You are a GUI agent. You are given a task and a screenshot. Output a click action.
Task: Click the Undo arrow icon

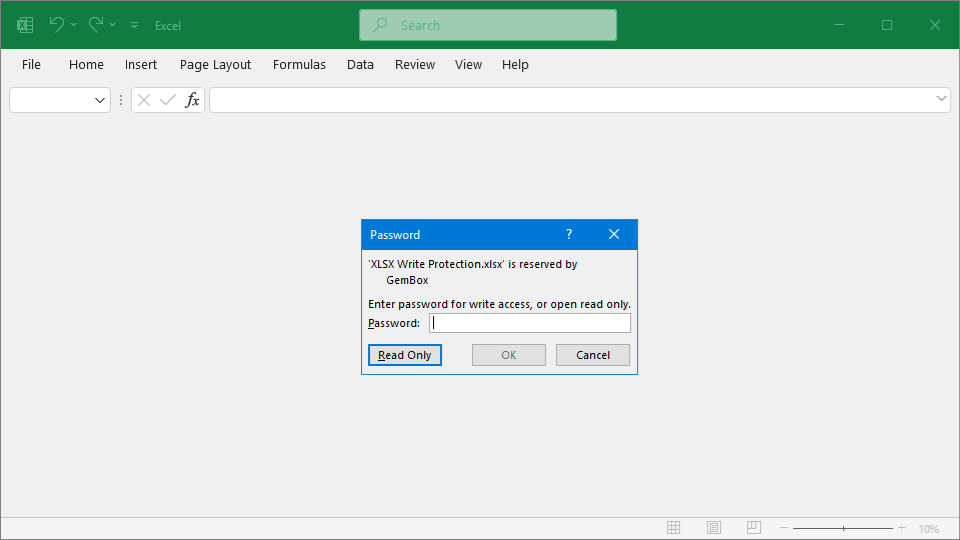coord(56,24)
